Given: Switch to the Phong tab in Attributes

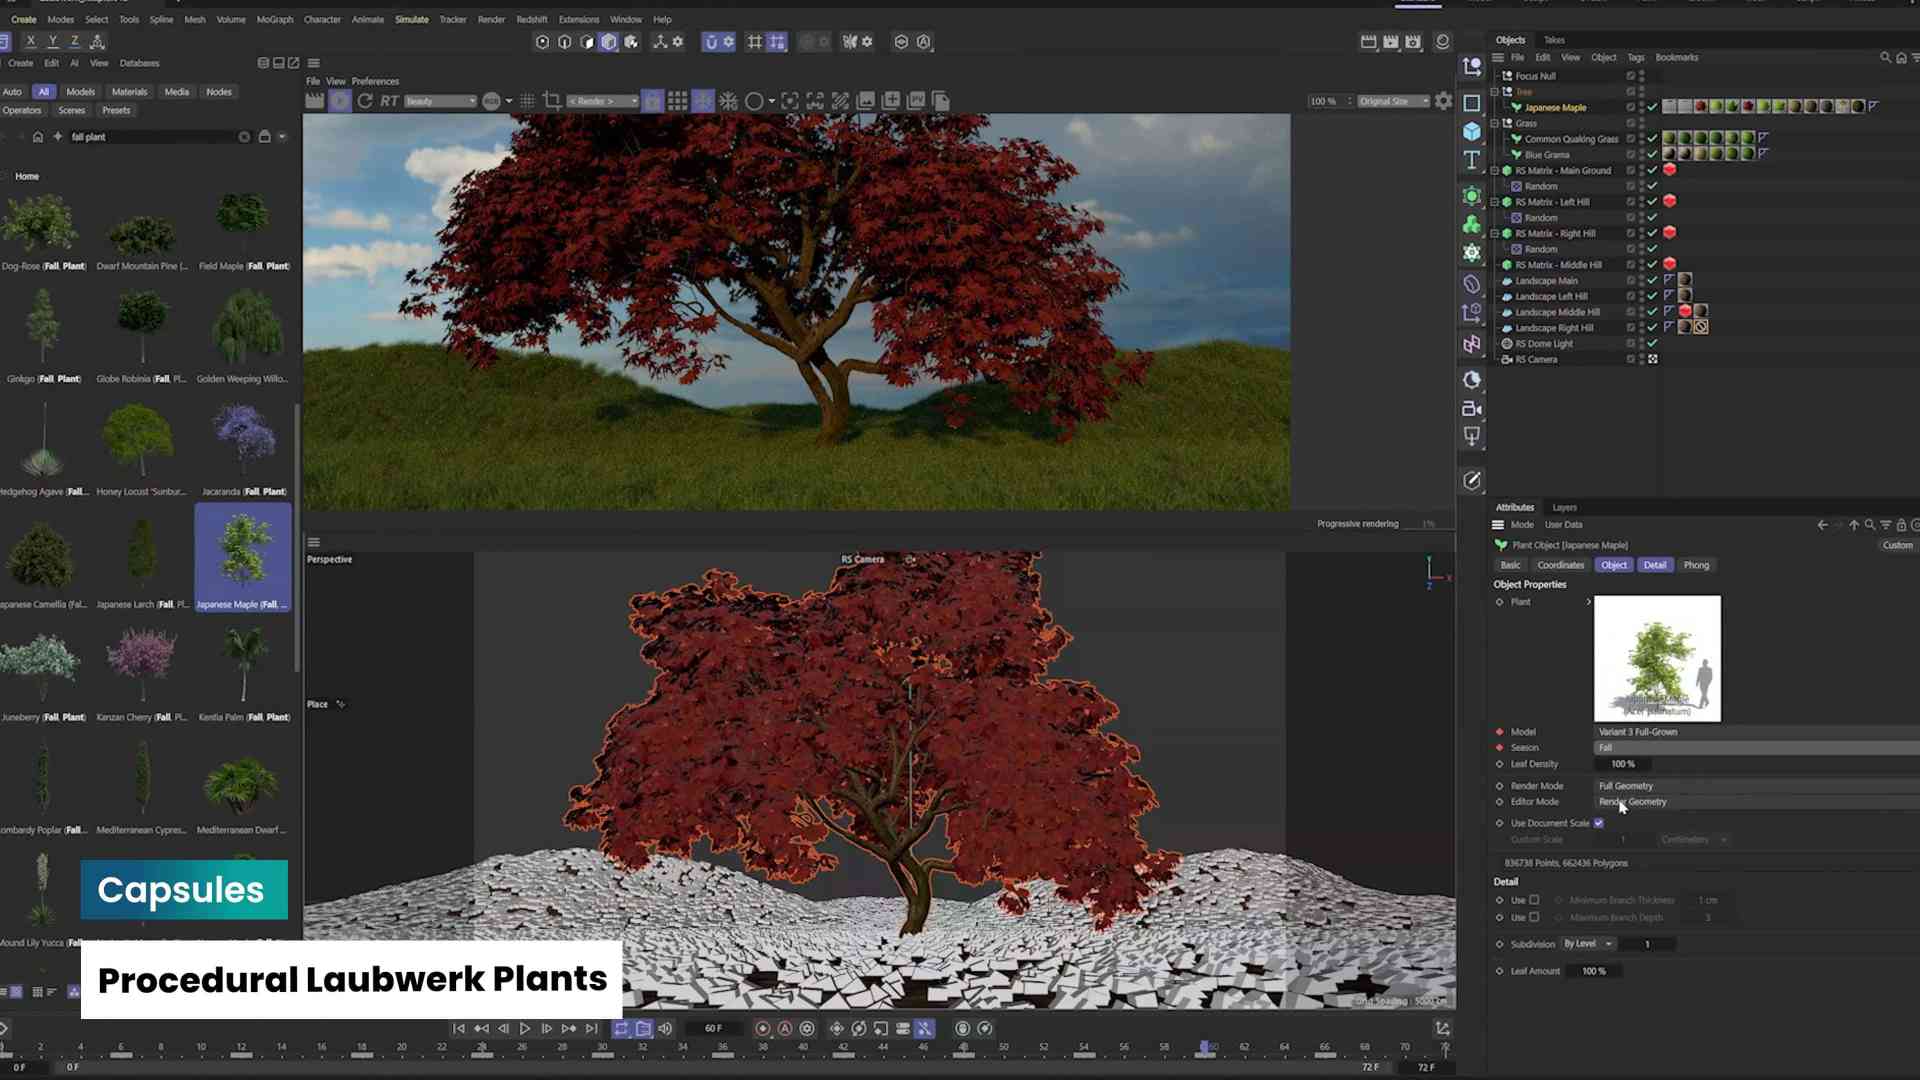Looking at the screenshot, I should point(1696,565).
